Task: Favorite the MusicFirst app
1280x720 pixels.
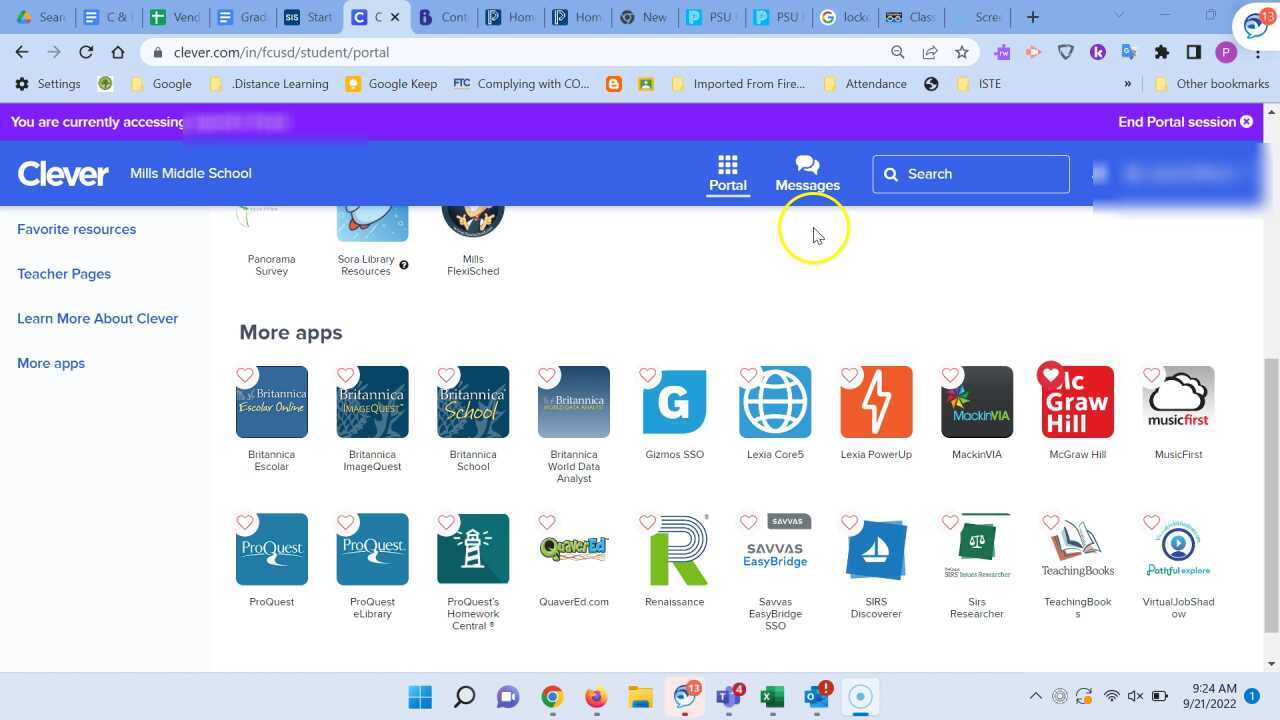Action: coord(1151,375)
